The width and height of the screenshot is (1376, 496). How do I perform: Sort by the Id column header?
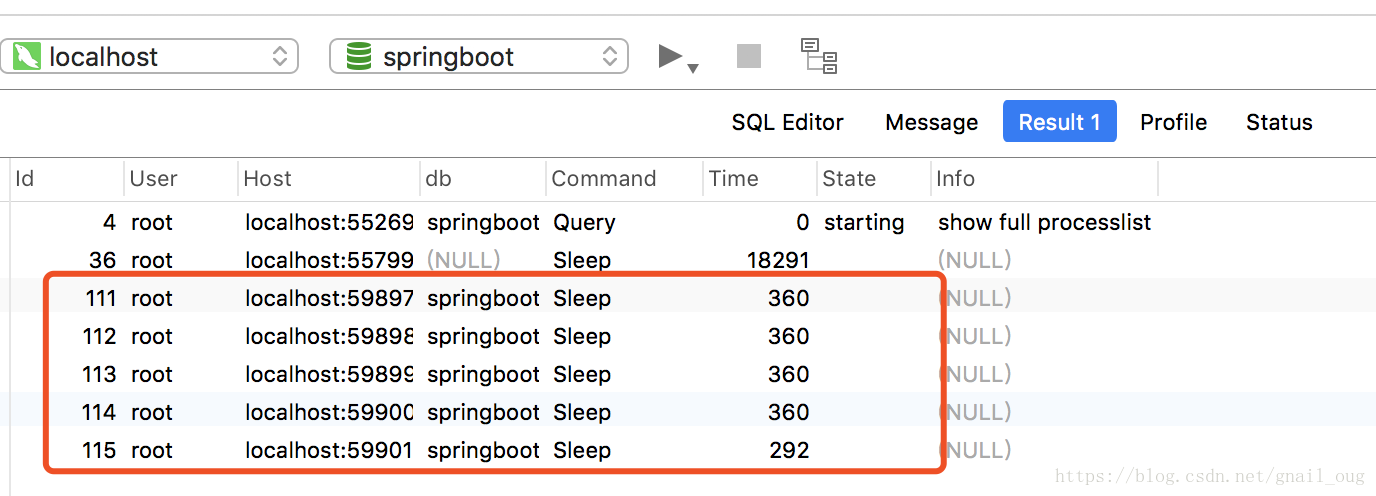pyautogui.click(x=66, y=178)
